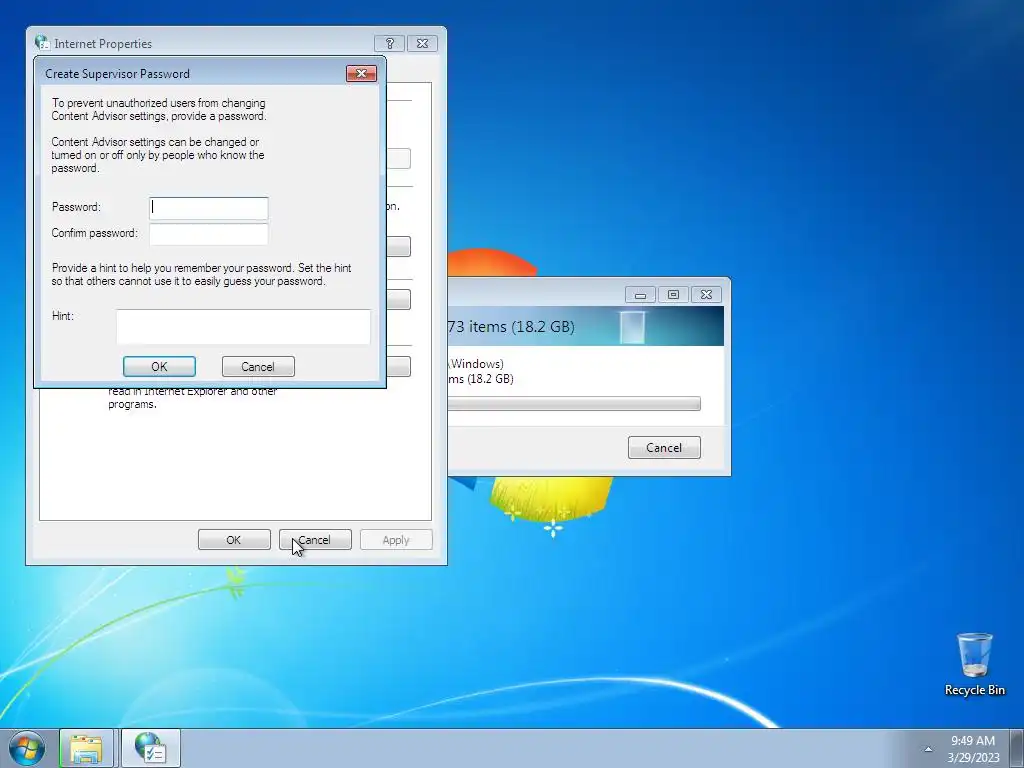This screenshot has width=1024, height=768.
Task: Click Internet Properties taskbar icon
Action: [x=150, y=748]
